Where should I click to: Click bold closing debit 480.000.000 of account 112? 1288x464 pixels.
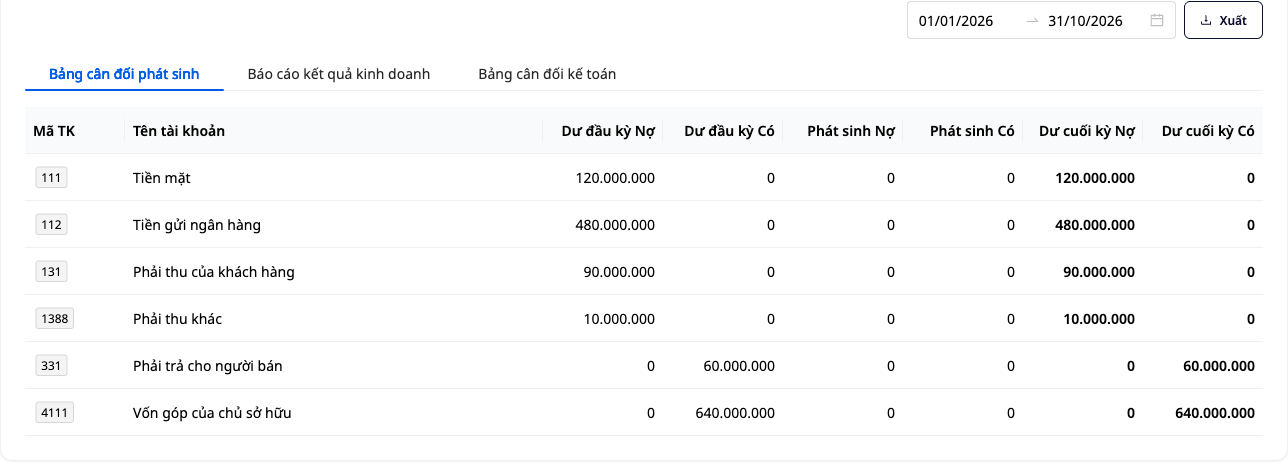point(1095,225)
